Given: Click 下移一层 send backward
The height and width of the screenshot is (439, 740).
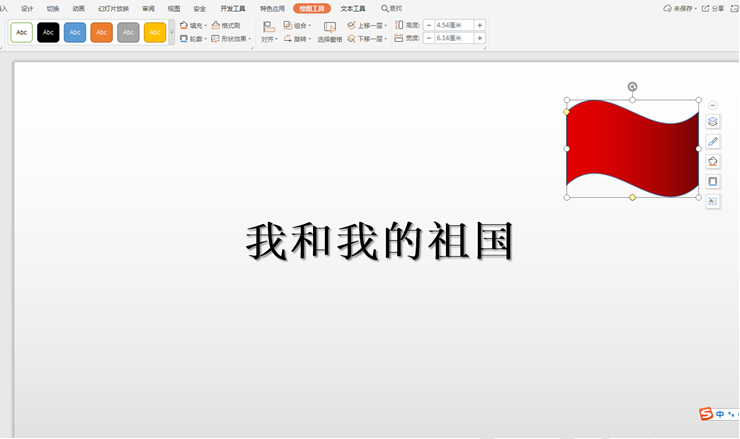Looking at the screenshot, I should [x=364, y=39].
